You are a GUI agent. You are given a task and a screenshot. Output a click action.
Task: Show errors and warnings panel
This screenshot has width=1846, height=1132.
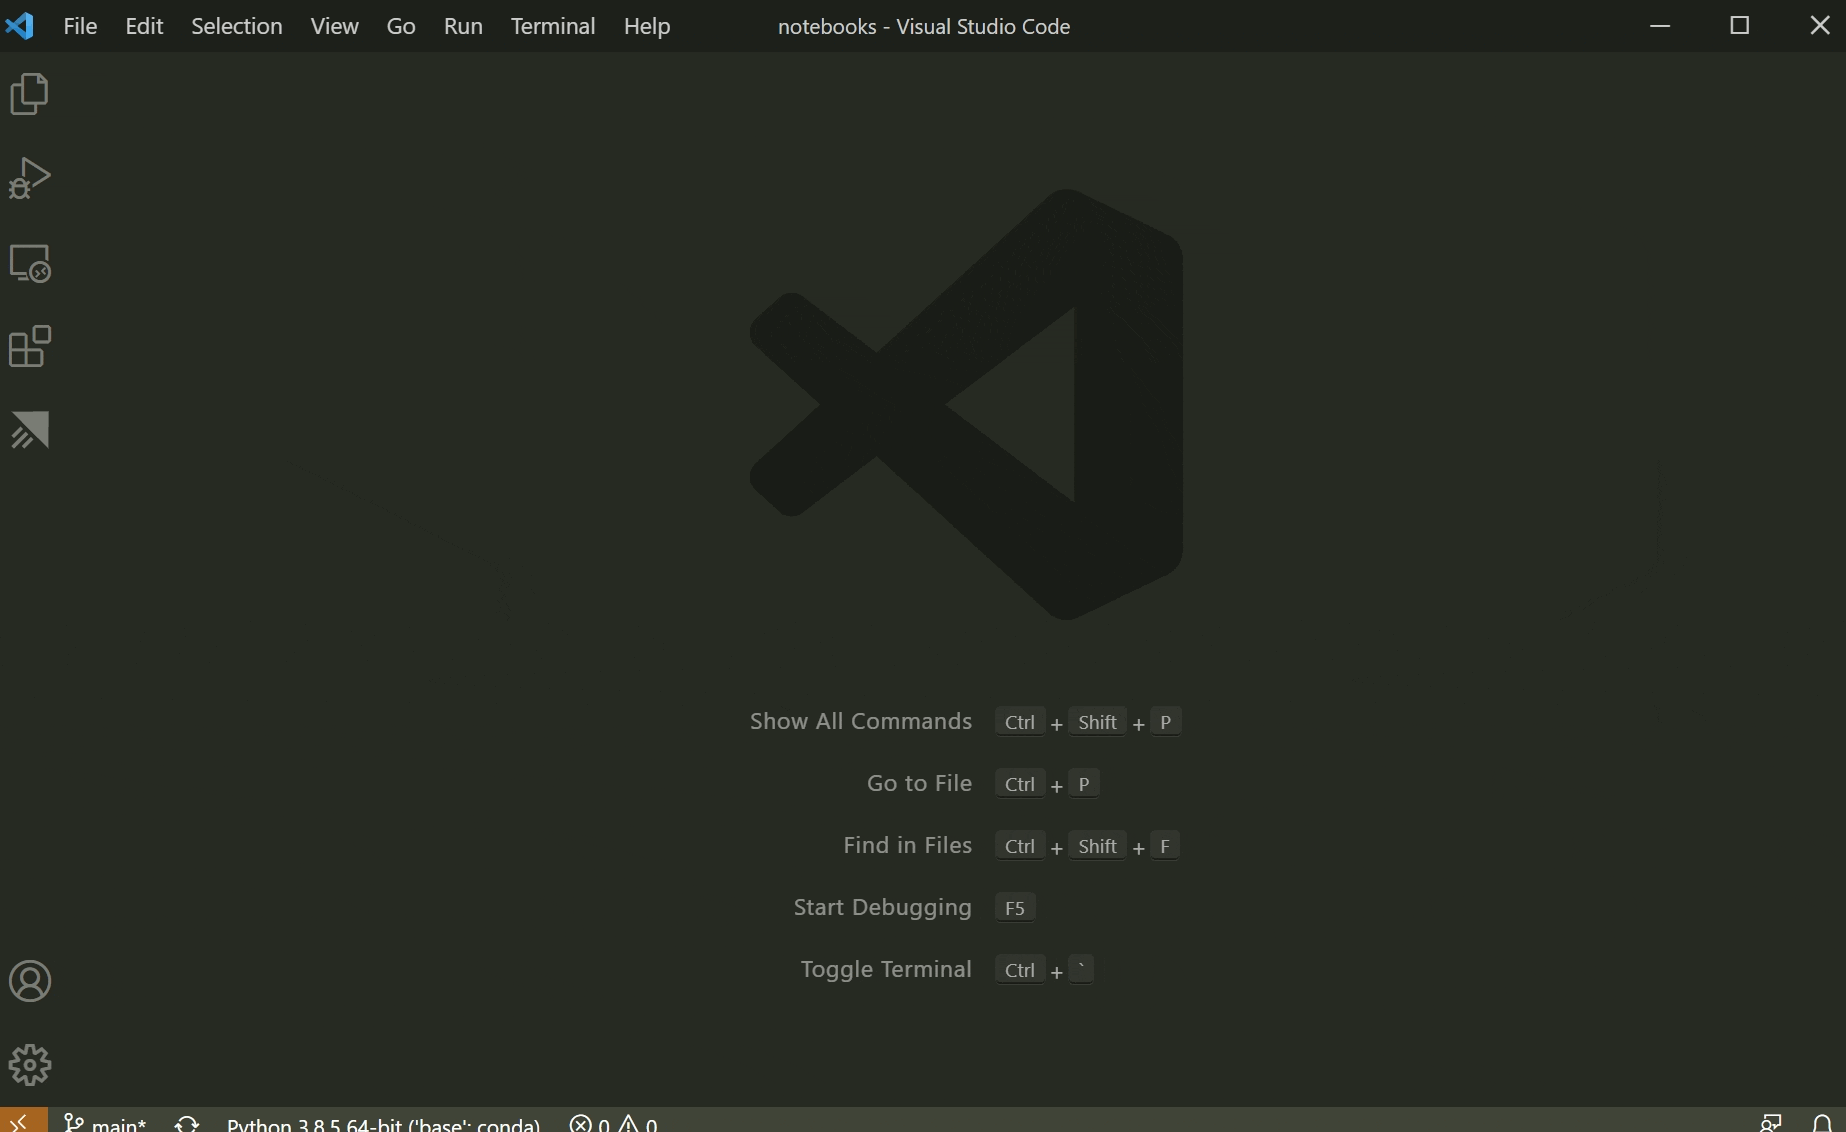[x=613, y=1122]
